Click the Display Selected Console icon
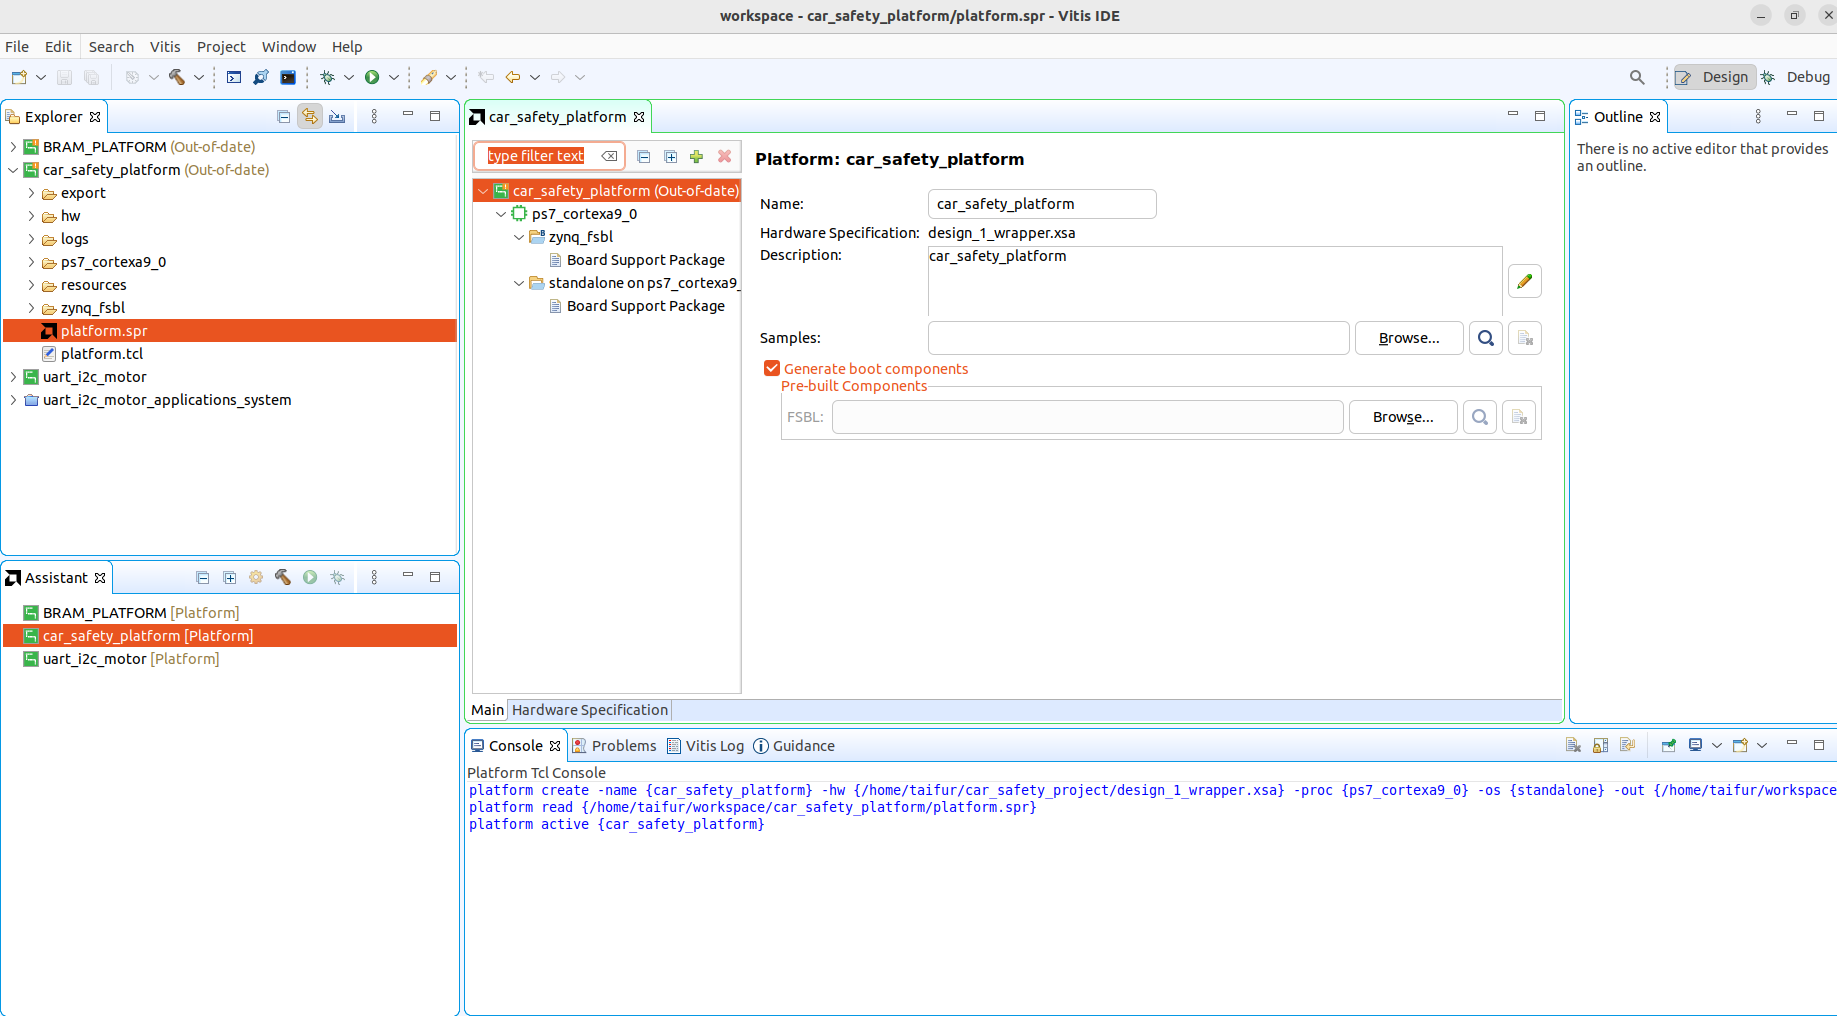 (x=1695, y=746)
